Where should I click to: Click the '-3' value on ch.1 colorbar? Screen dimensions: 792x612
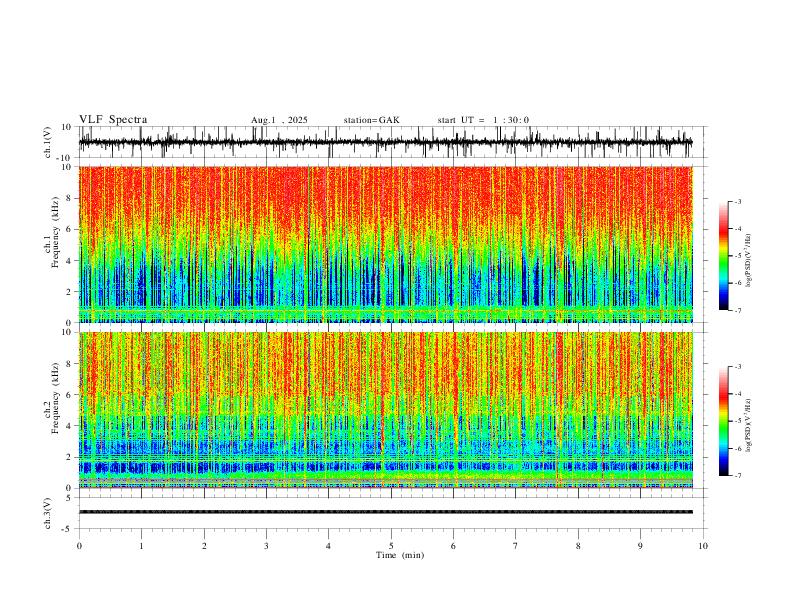click(x=737, y=201)
